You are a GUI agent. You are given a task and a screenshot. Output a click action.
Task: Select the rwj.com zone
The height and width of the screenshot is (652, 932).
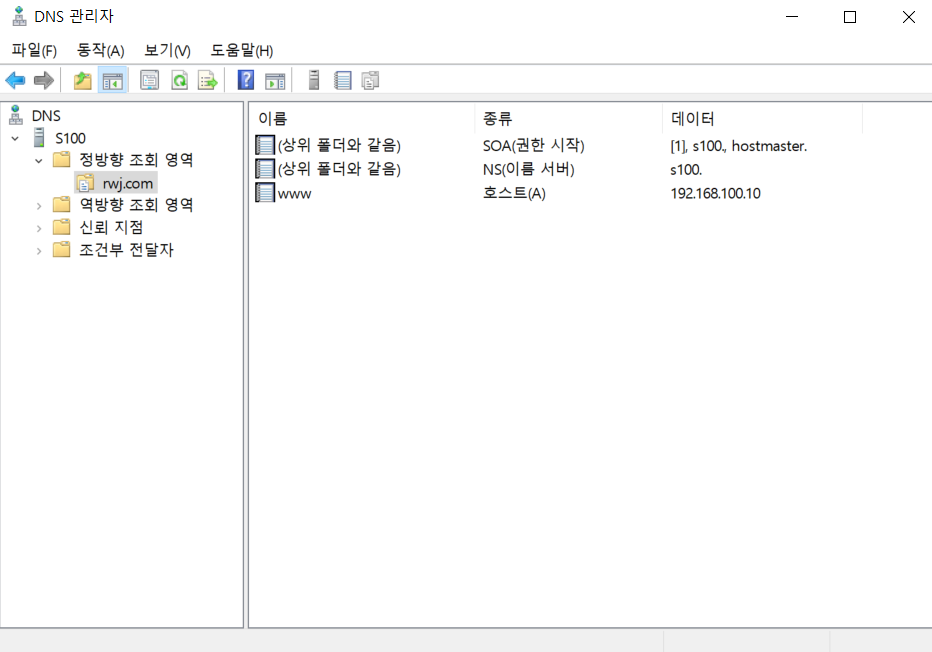(127, 183)
